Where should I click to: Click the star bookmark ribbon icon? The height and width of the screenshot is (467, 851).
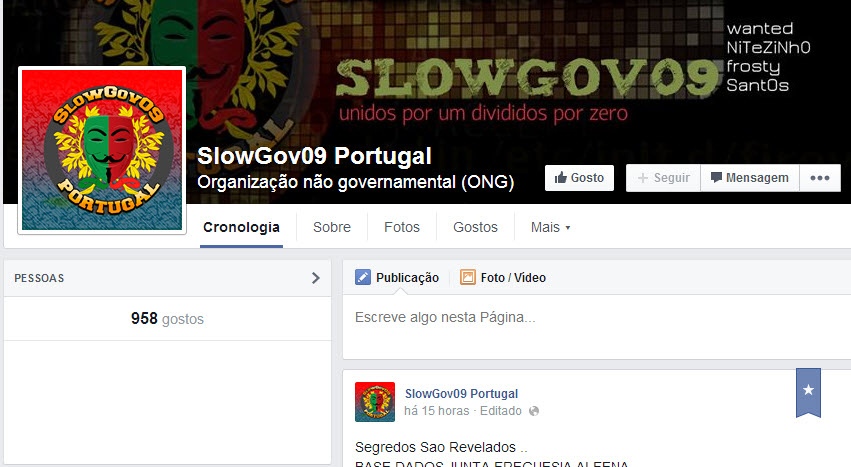(x=808, y=393)
